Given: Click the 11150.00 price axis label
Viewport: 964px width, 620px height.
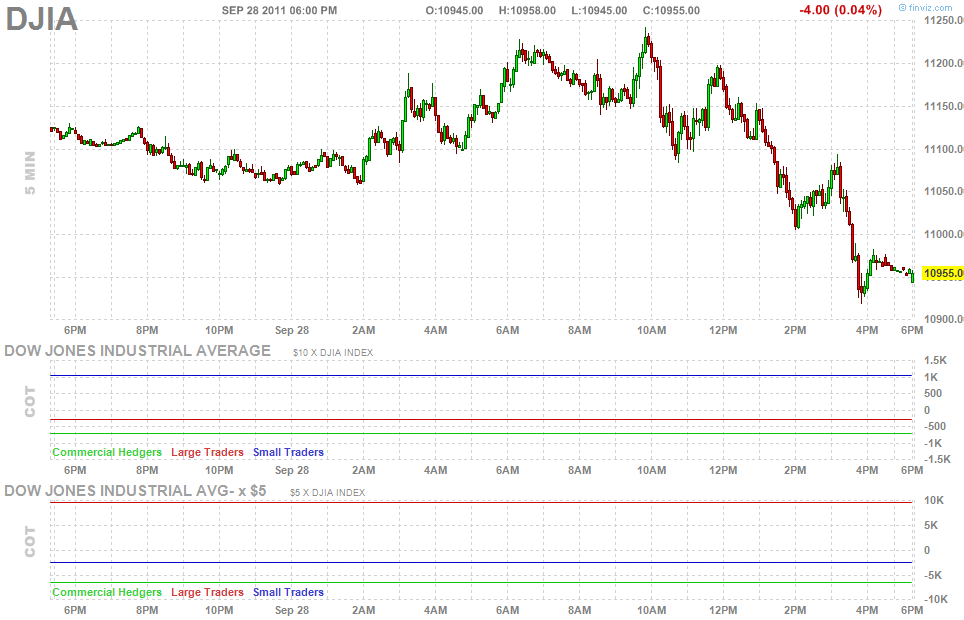Looking at the screenshot, I should point(944,106).
